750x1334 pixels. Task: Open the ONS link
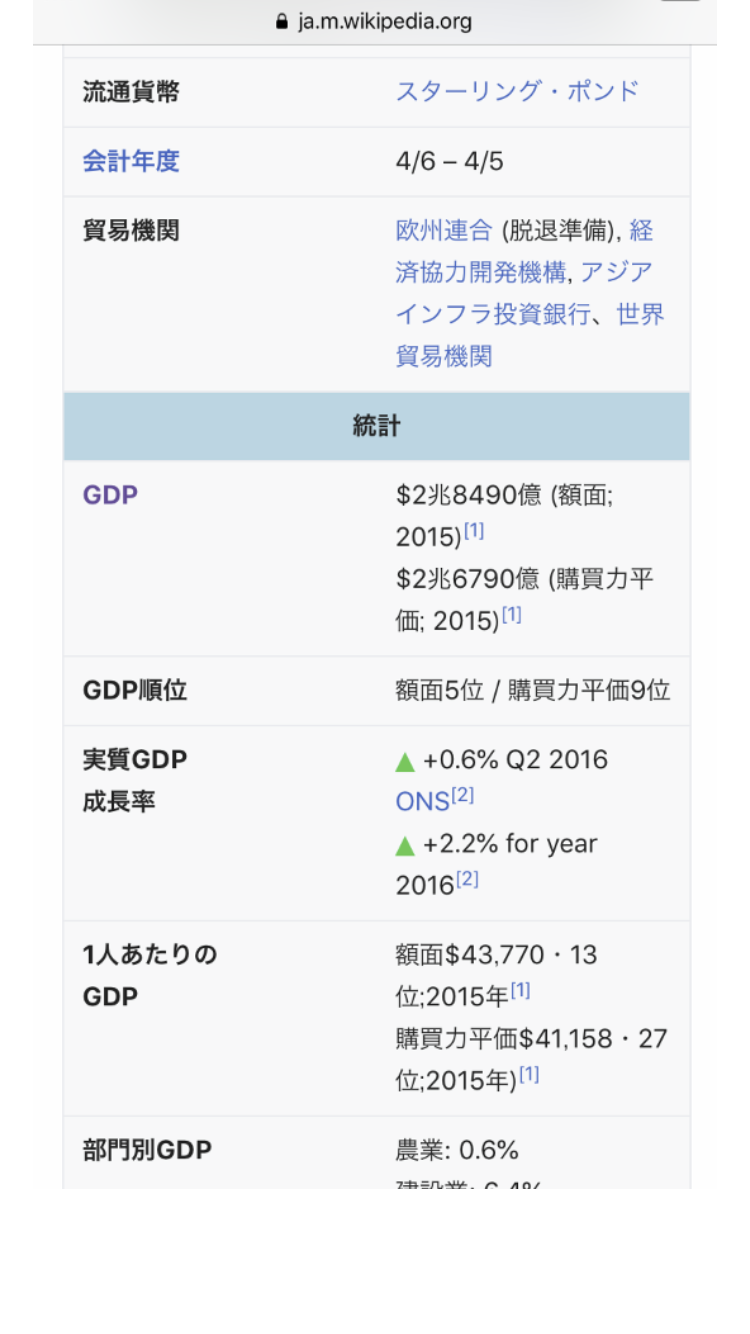(422, 802)
